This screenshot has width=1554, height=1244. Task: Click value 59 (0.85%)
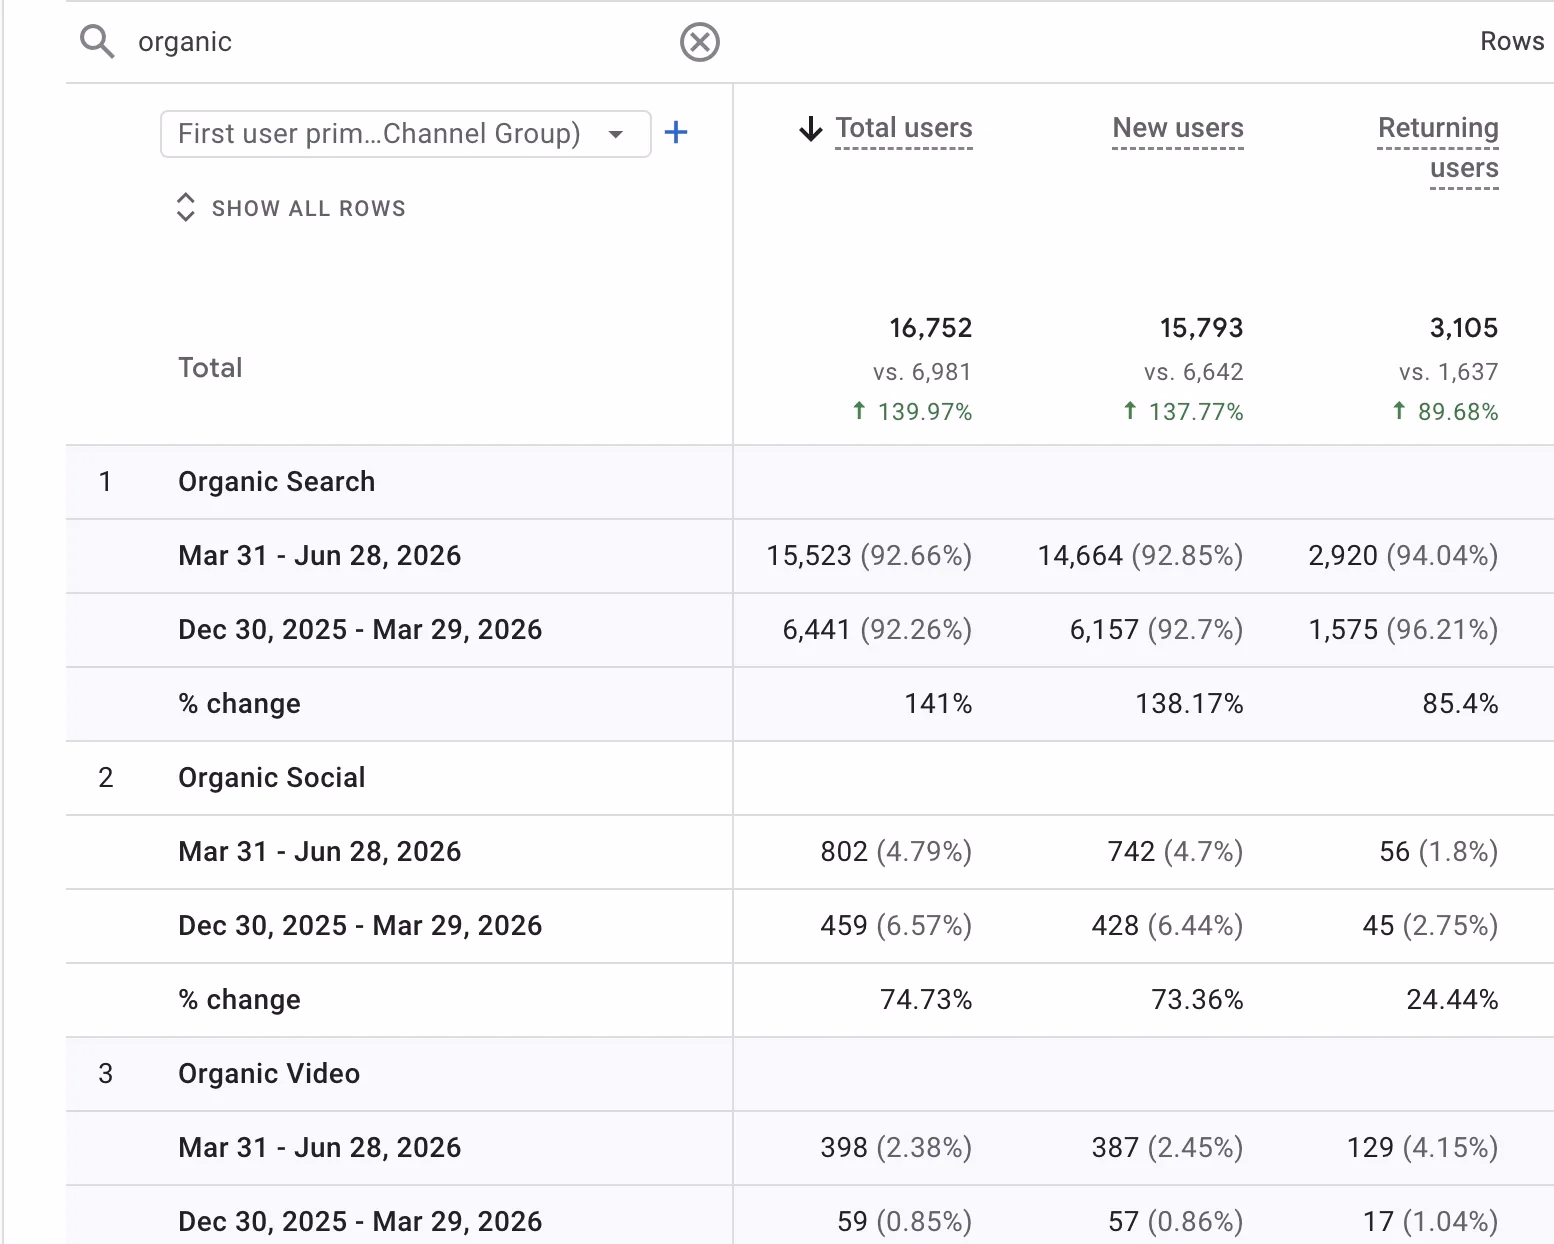[x=905, y=1222]
